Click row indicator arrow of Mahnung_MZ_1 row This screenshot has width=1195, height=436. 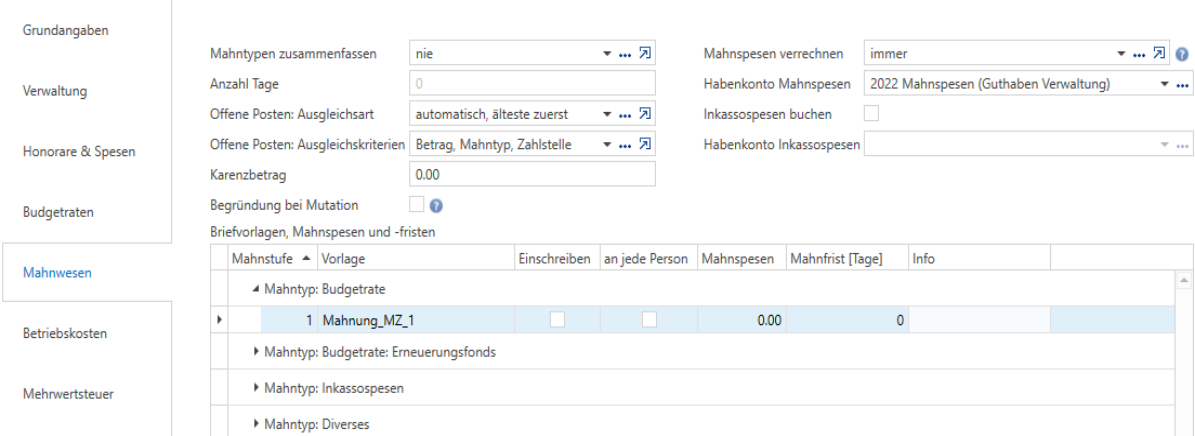point(220,320)
